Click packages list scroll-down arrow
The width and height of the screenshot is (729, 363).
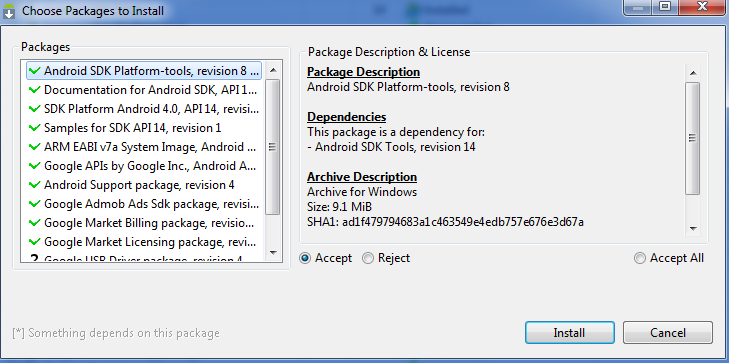273,253
